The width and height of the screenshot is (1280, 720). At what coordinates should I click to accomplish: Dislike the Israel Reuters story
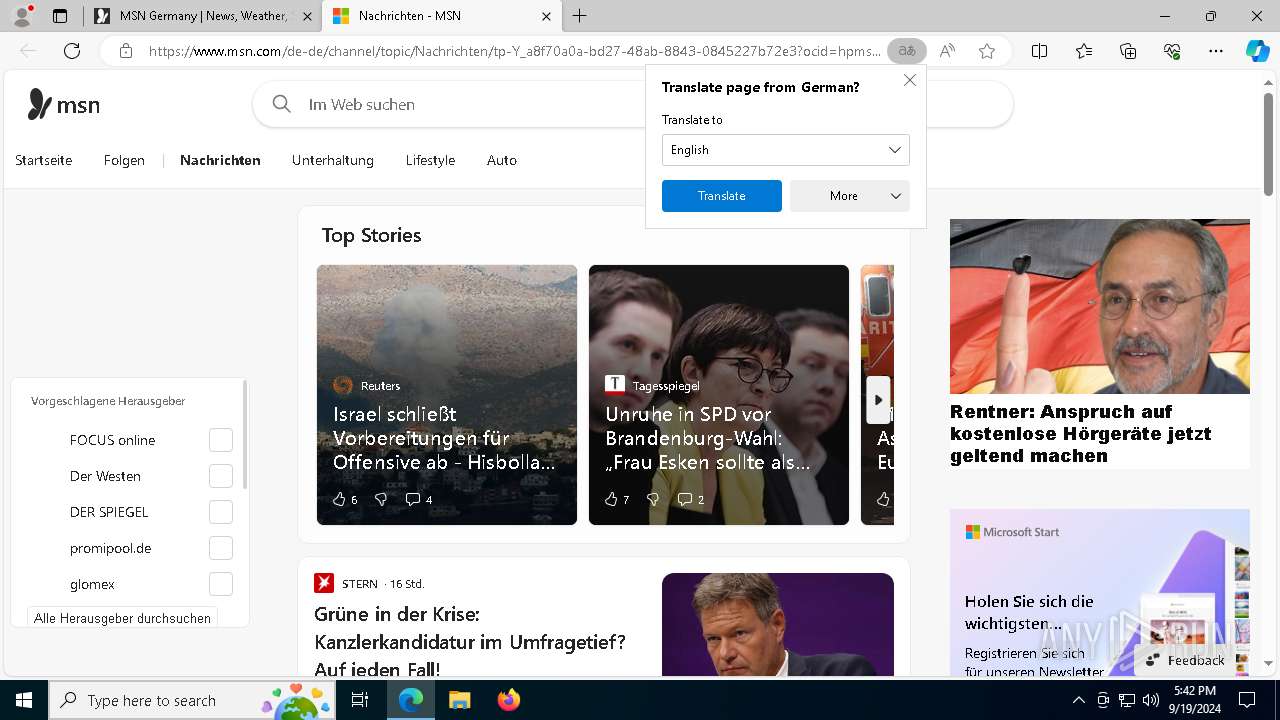coord(381,499)
